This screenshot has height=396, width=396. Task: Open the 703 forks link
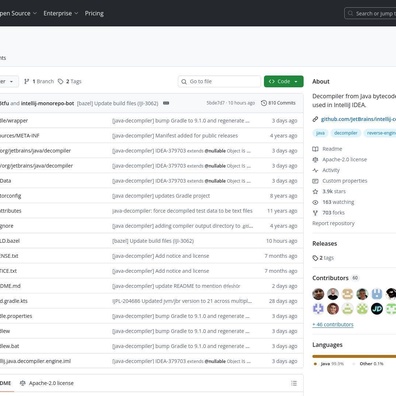click(333, 213)
